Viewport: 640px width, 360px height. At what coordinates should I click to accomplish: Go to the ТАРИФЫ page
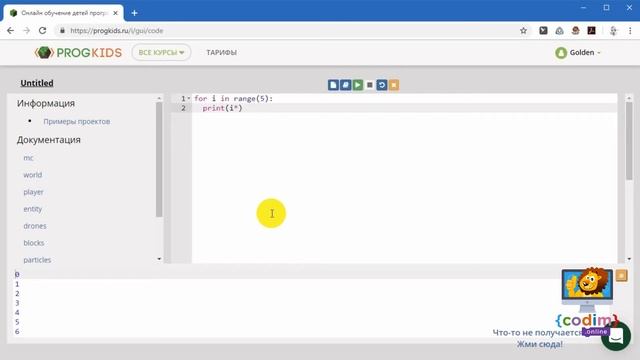click(221, 52)
